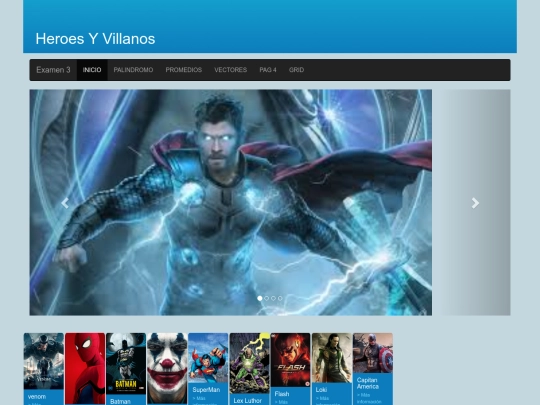Image resolution: width=540 pixels, height=405 pixels.
Task: Open Capitan America's Más información link
Action: pos(369,398)
